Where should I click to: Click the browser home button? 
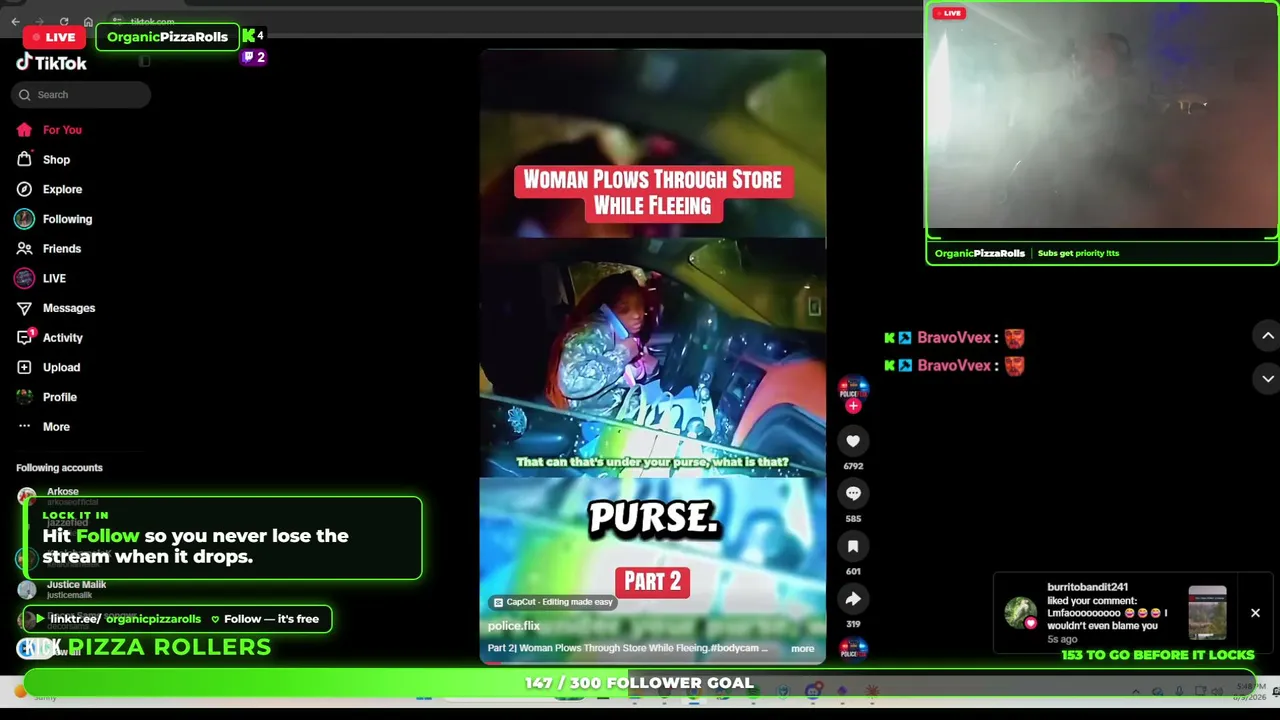(88, 21)
